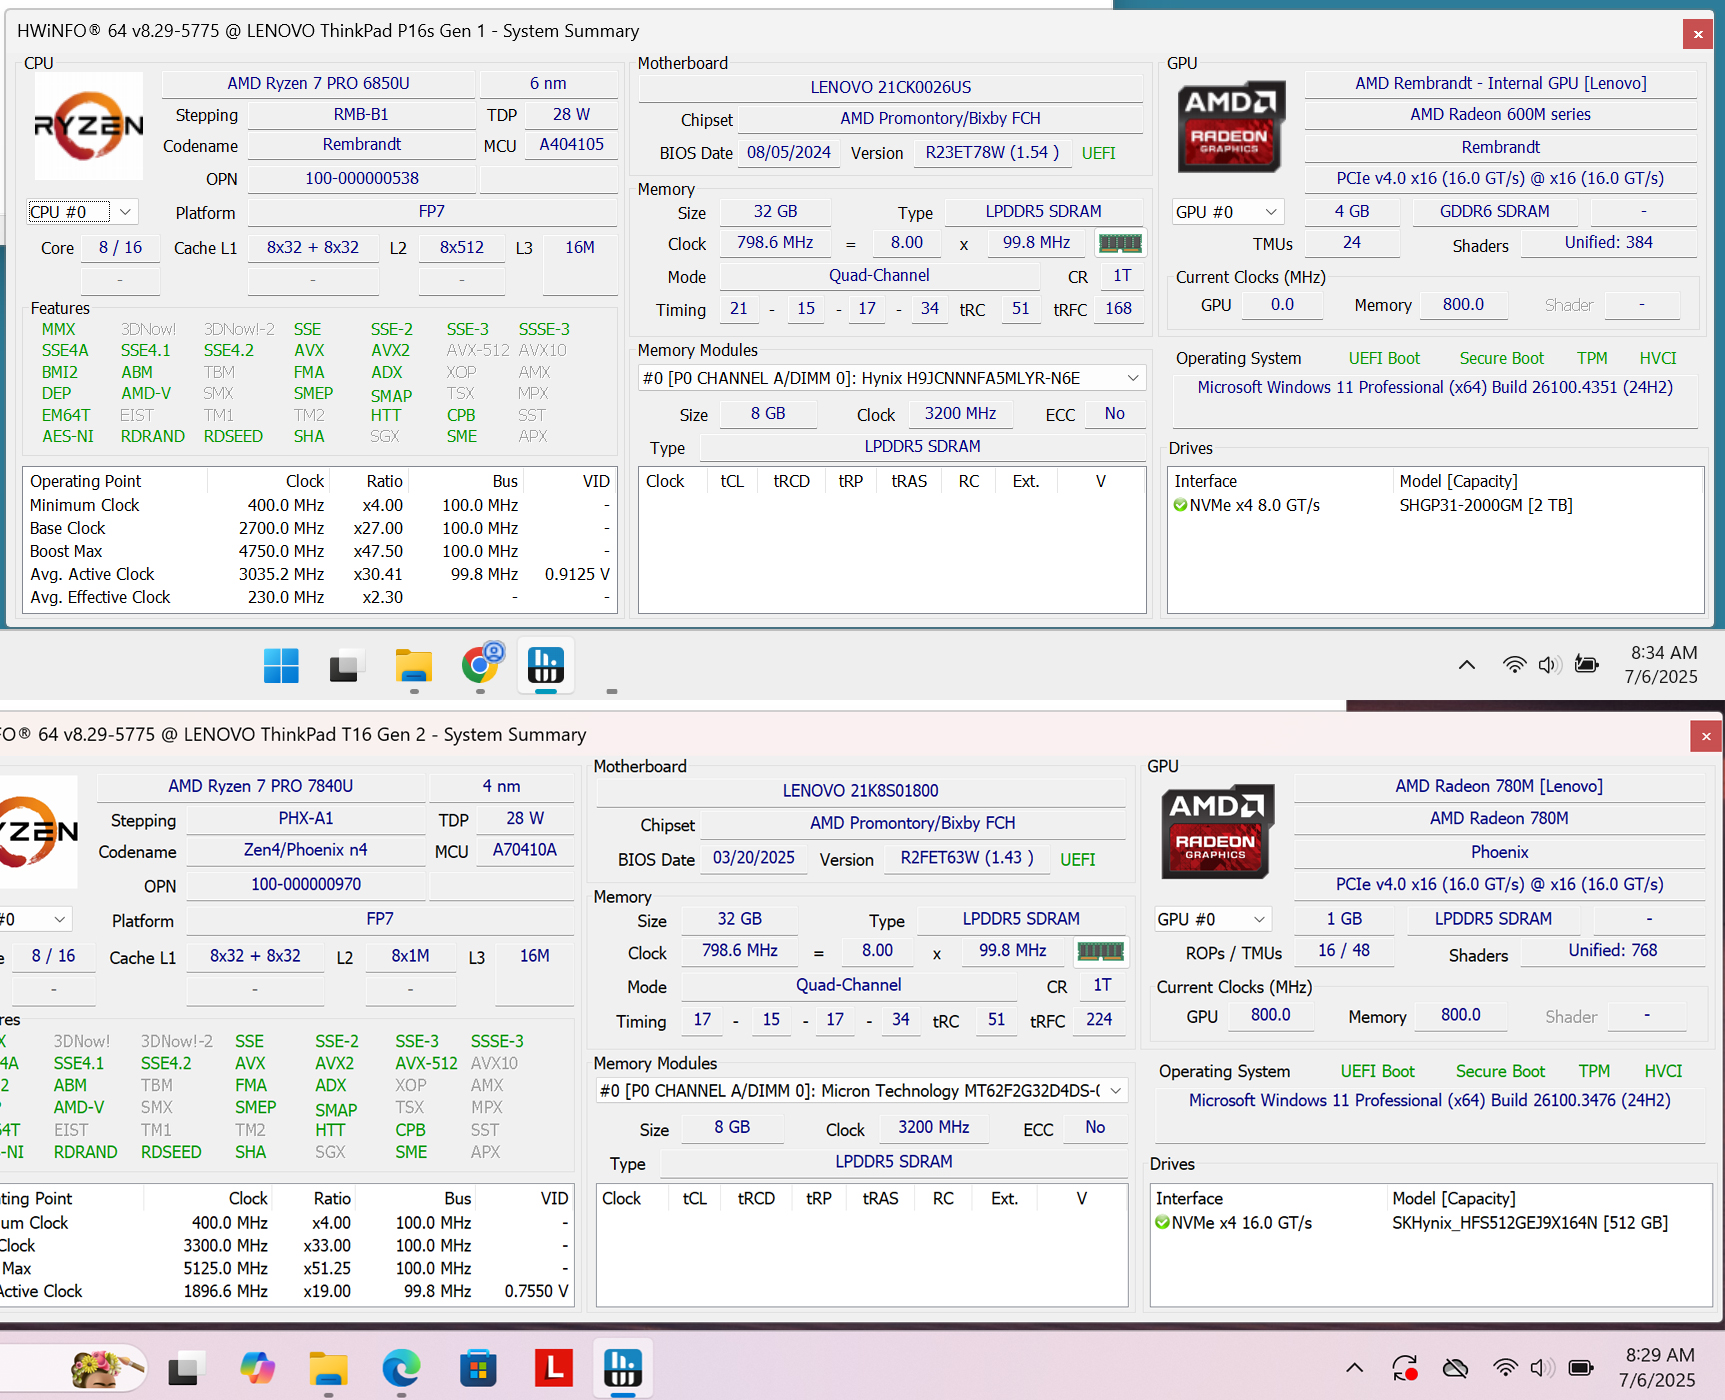Click the cloud-off tray icon in lower taskbar
Viewport: 1725px width, 1400px height.
(1456, 1367)
